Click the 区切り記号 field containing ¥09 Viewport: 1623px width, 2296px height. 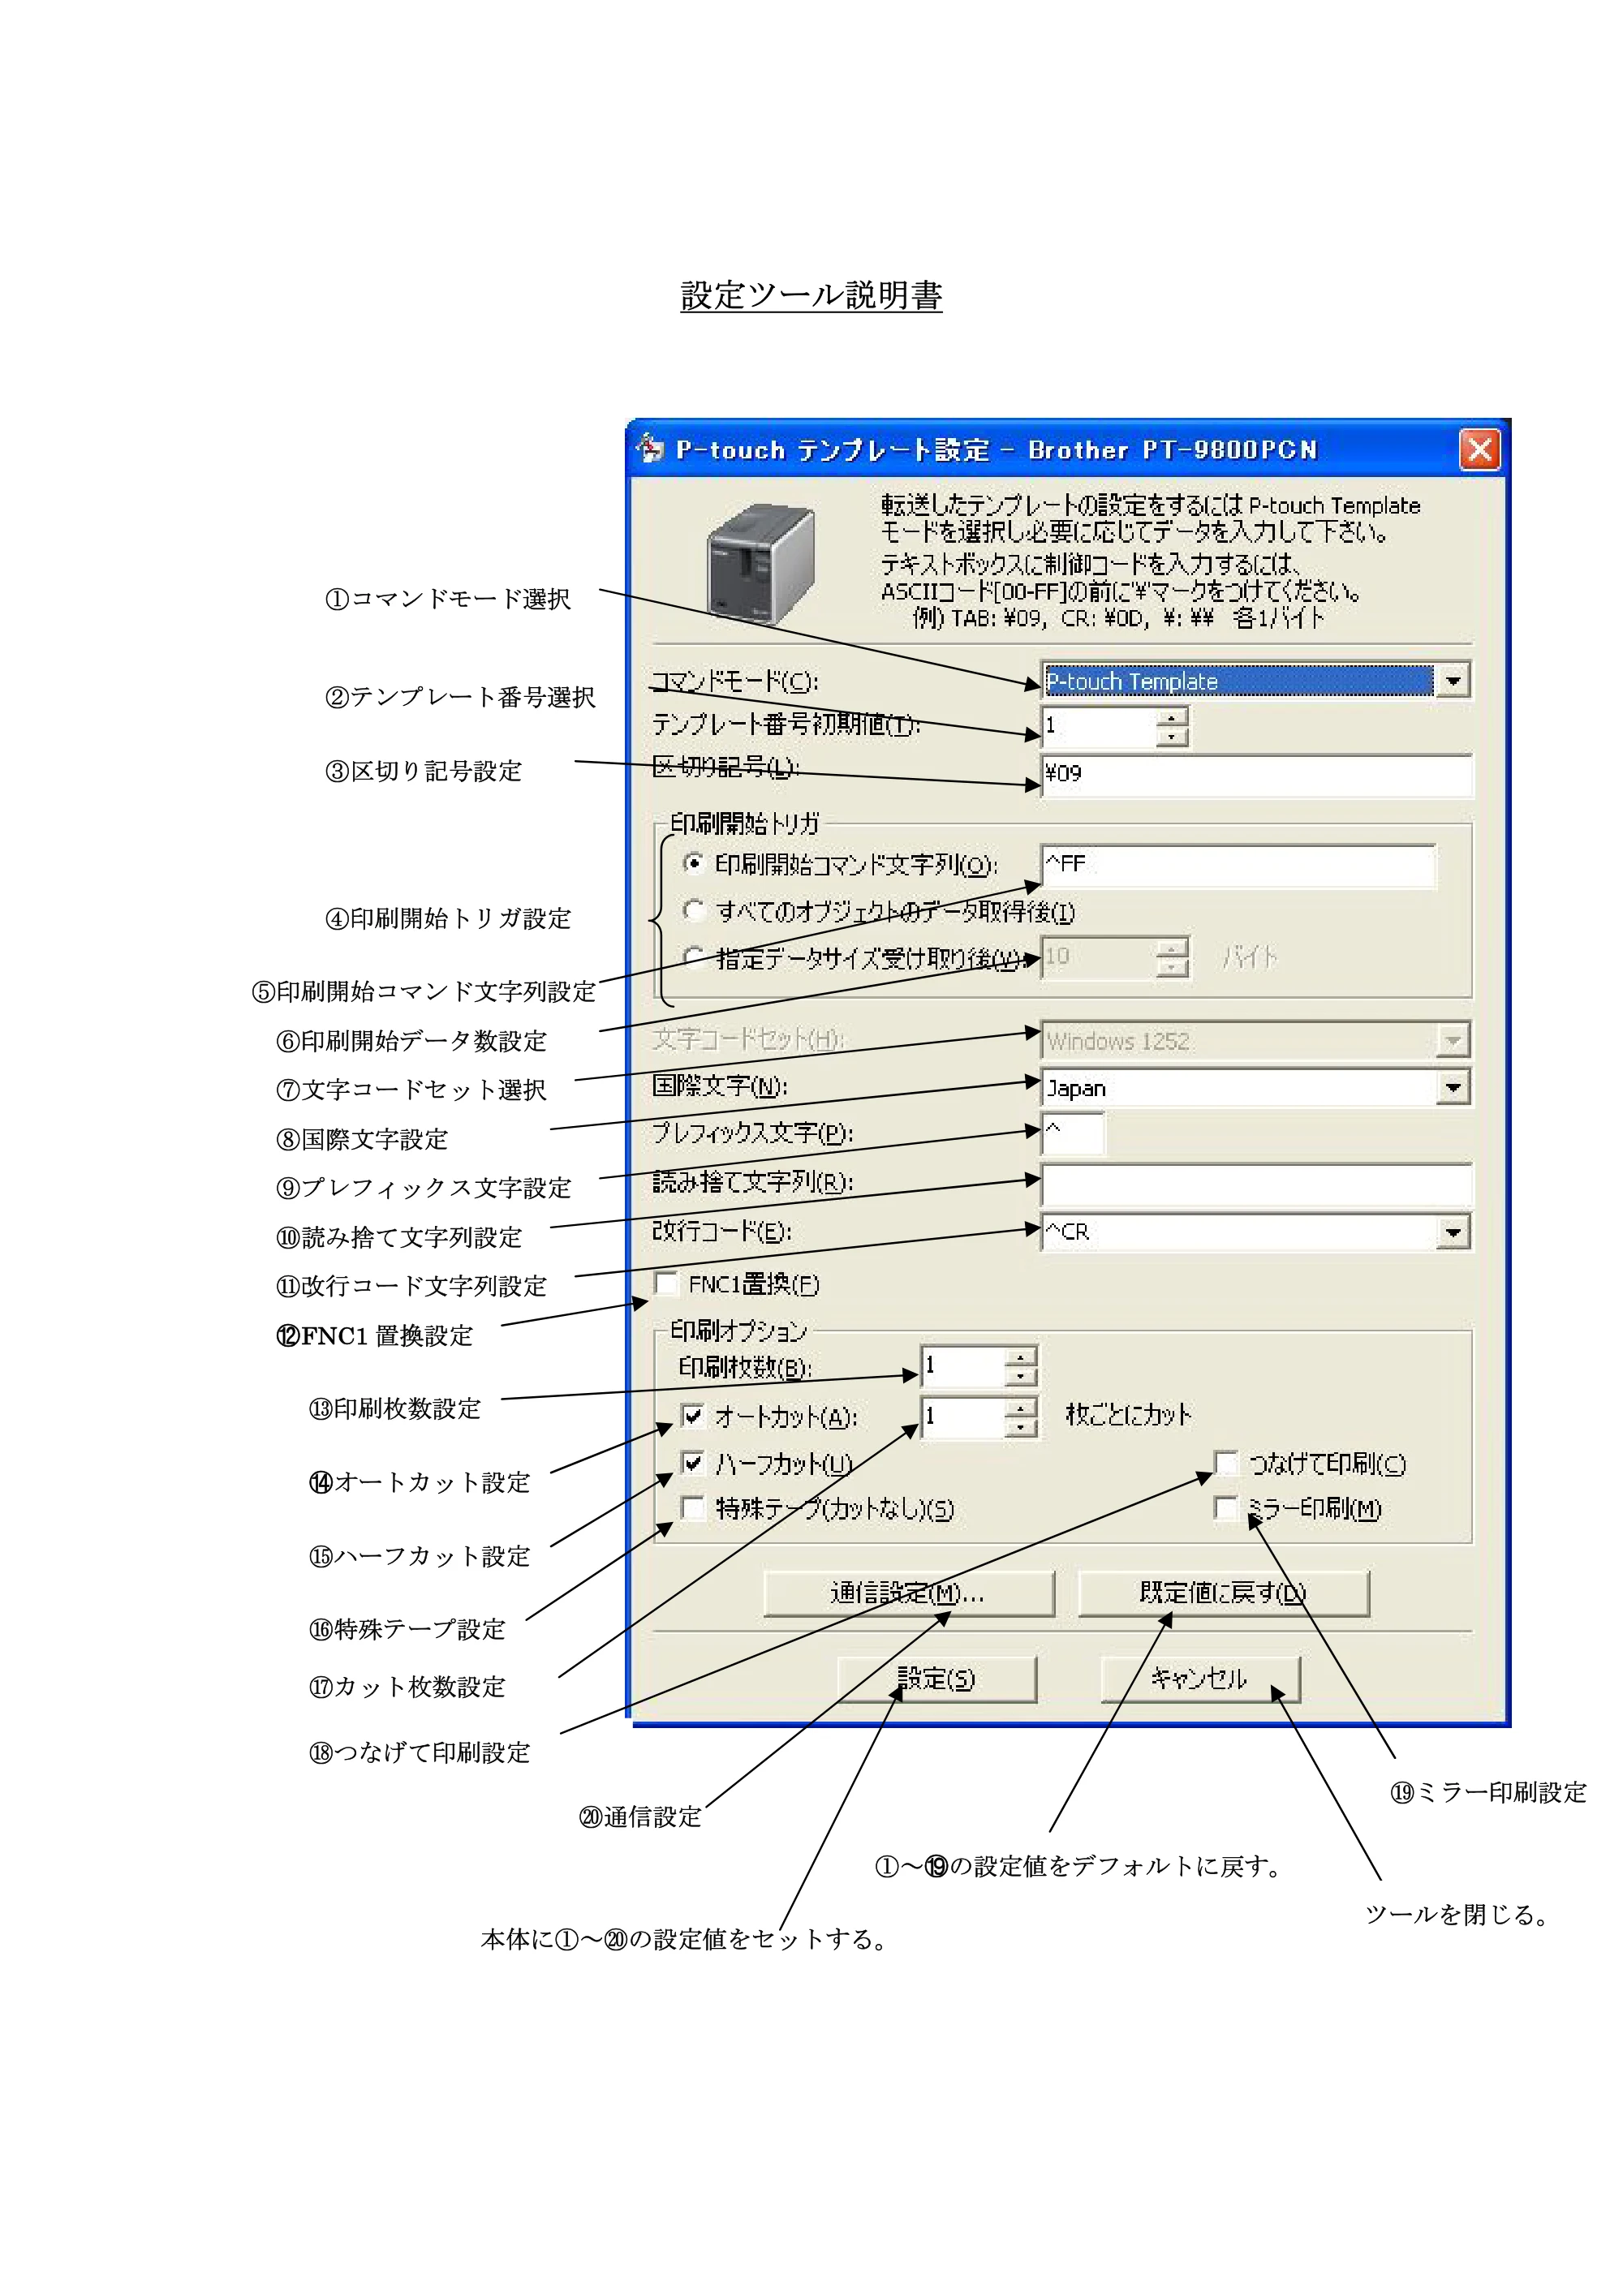[x=1256, y=775]
